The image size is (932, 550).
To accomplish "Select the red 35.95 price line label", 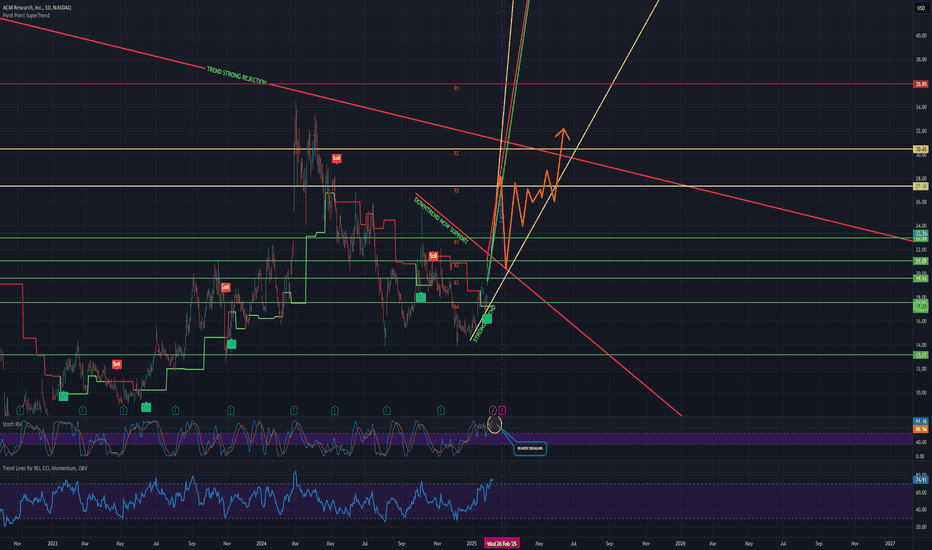I will tap(921, 84).
